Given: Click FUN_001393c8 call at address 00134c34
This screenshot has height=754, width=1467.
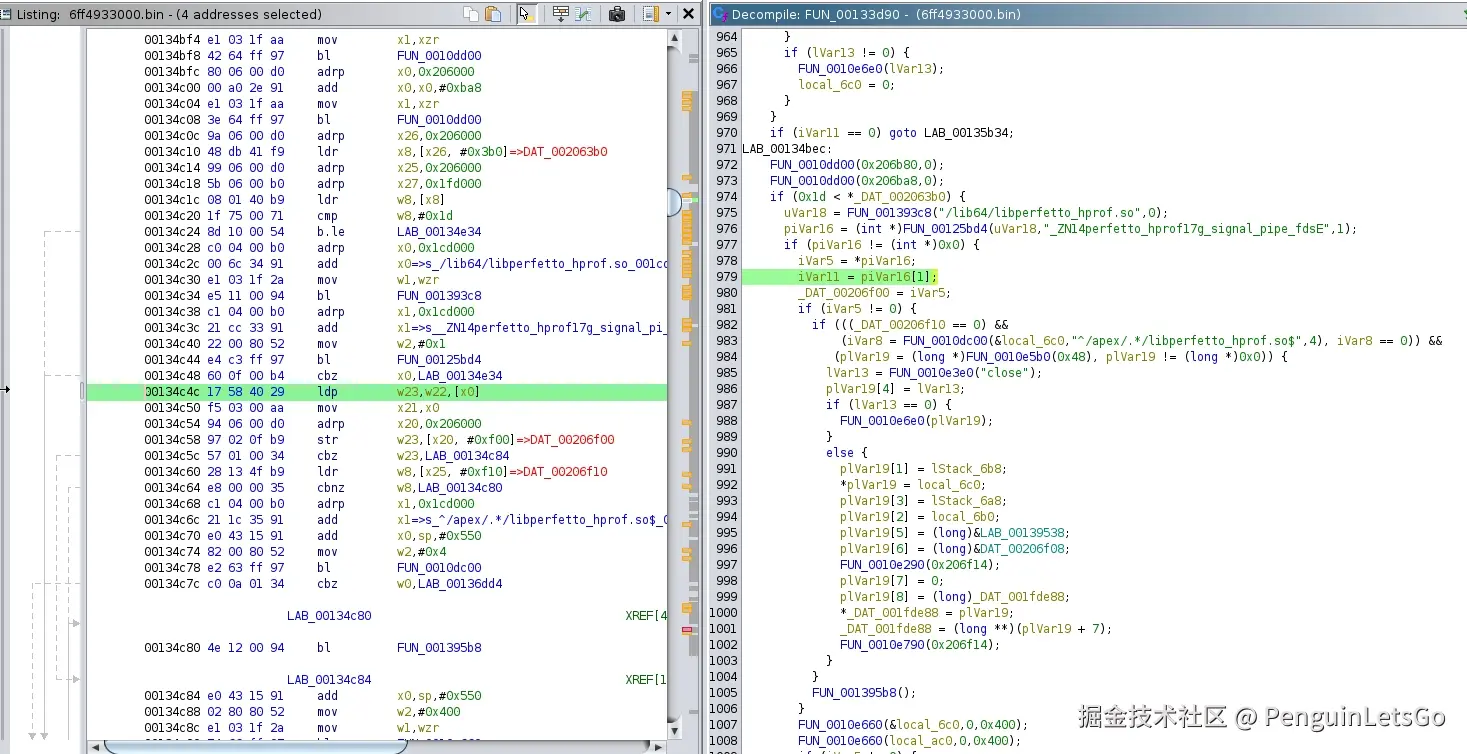Looking at the screenshot, I should [x=439, y=296].
